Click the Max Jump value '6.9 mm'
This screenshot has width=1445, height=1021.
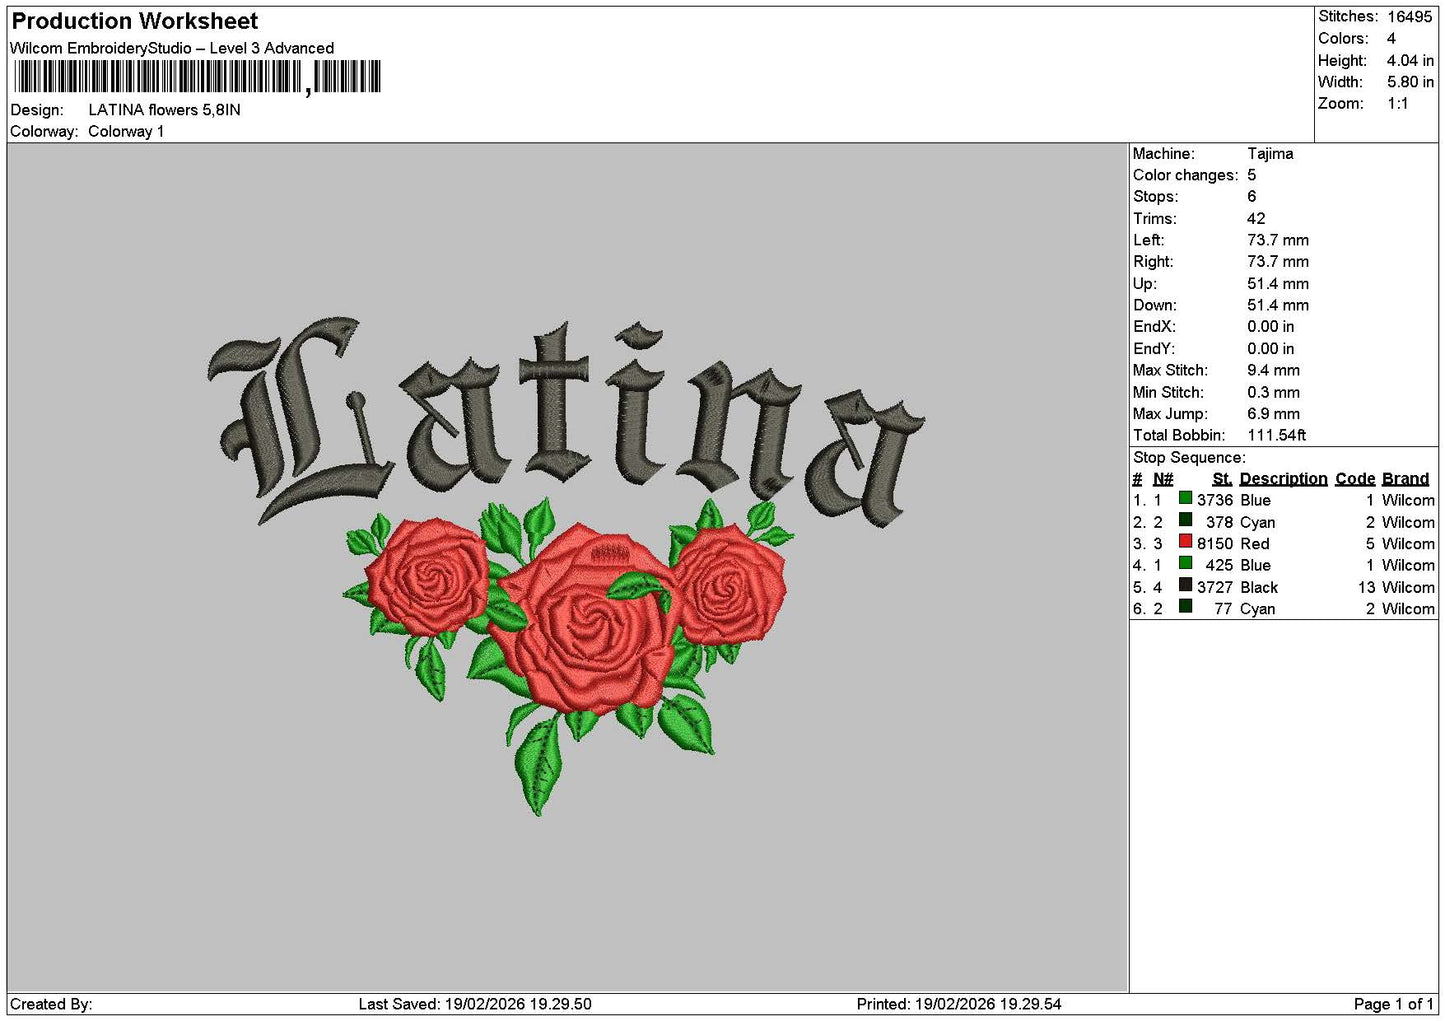pos(1273,414)
